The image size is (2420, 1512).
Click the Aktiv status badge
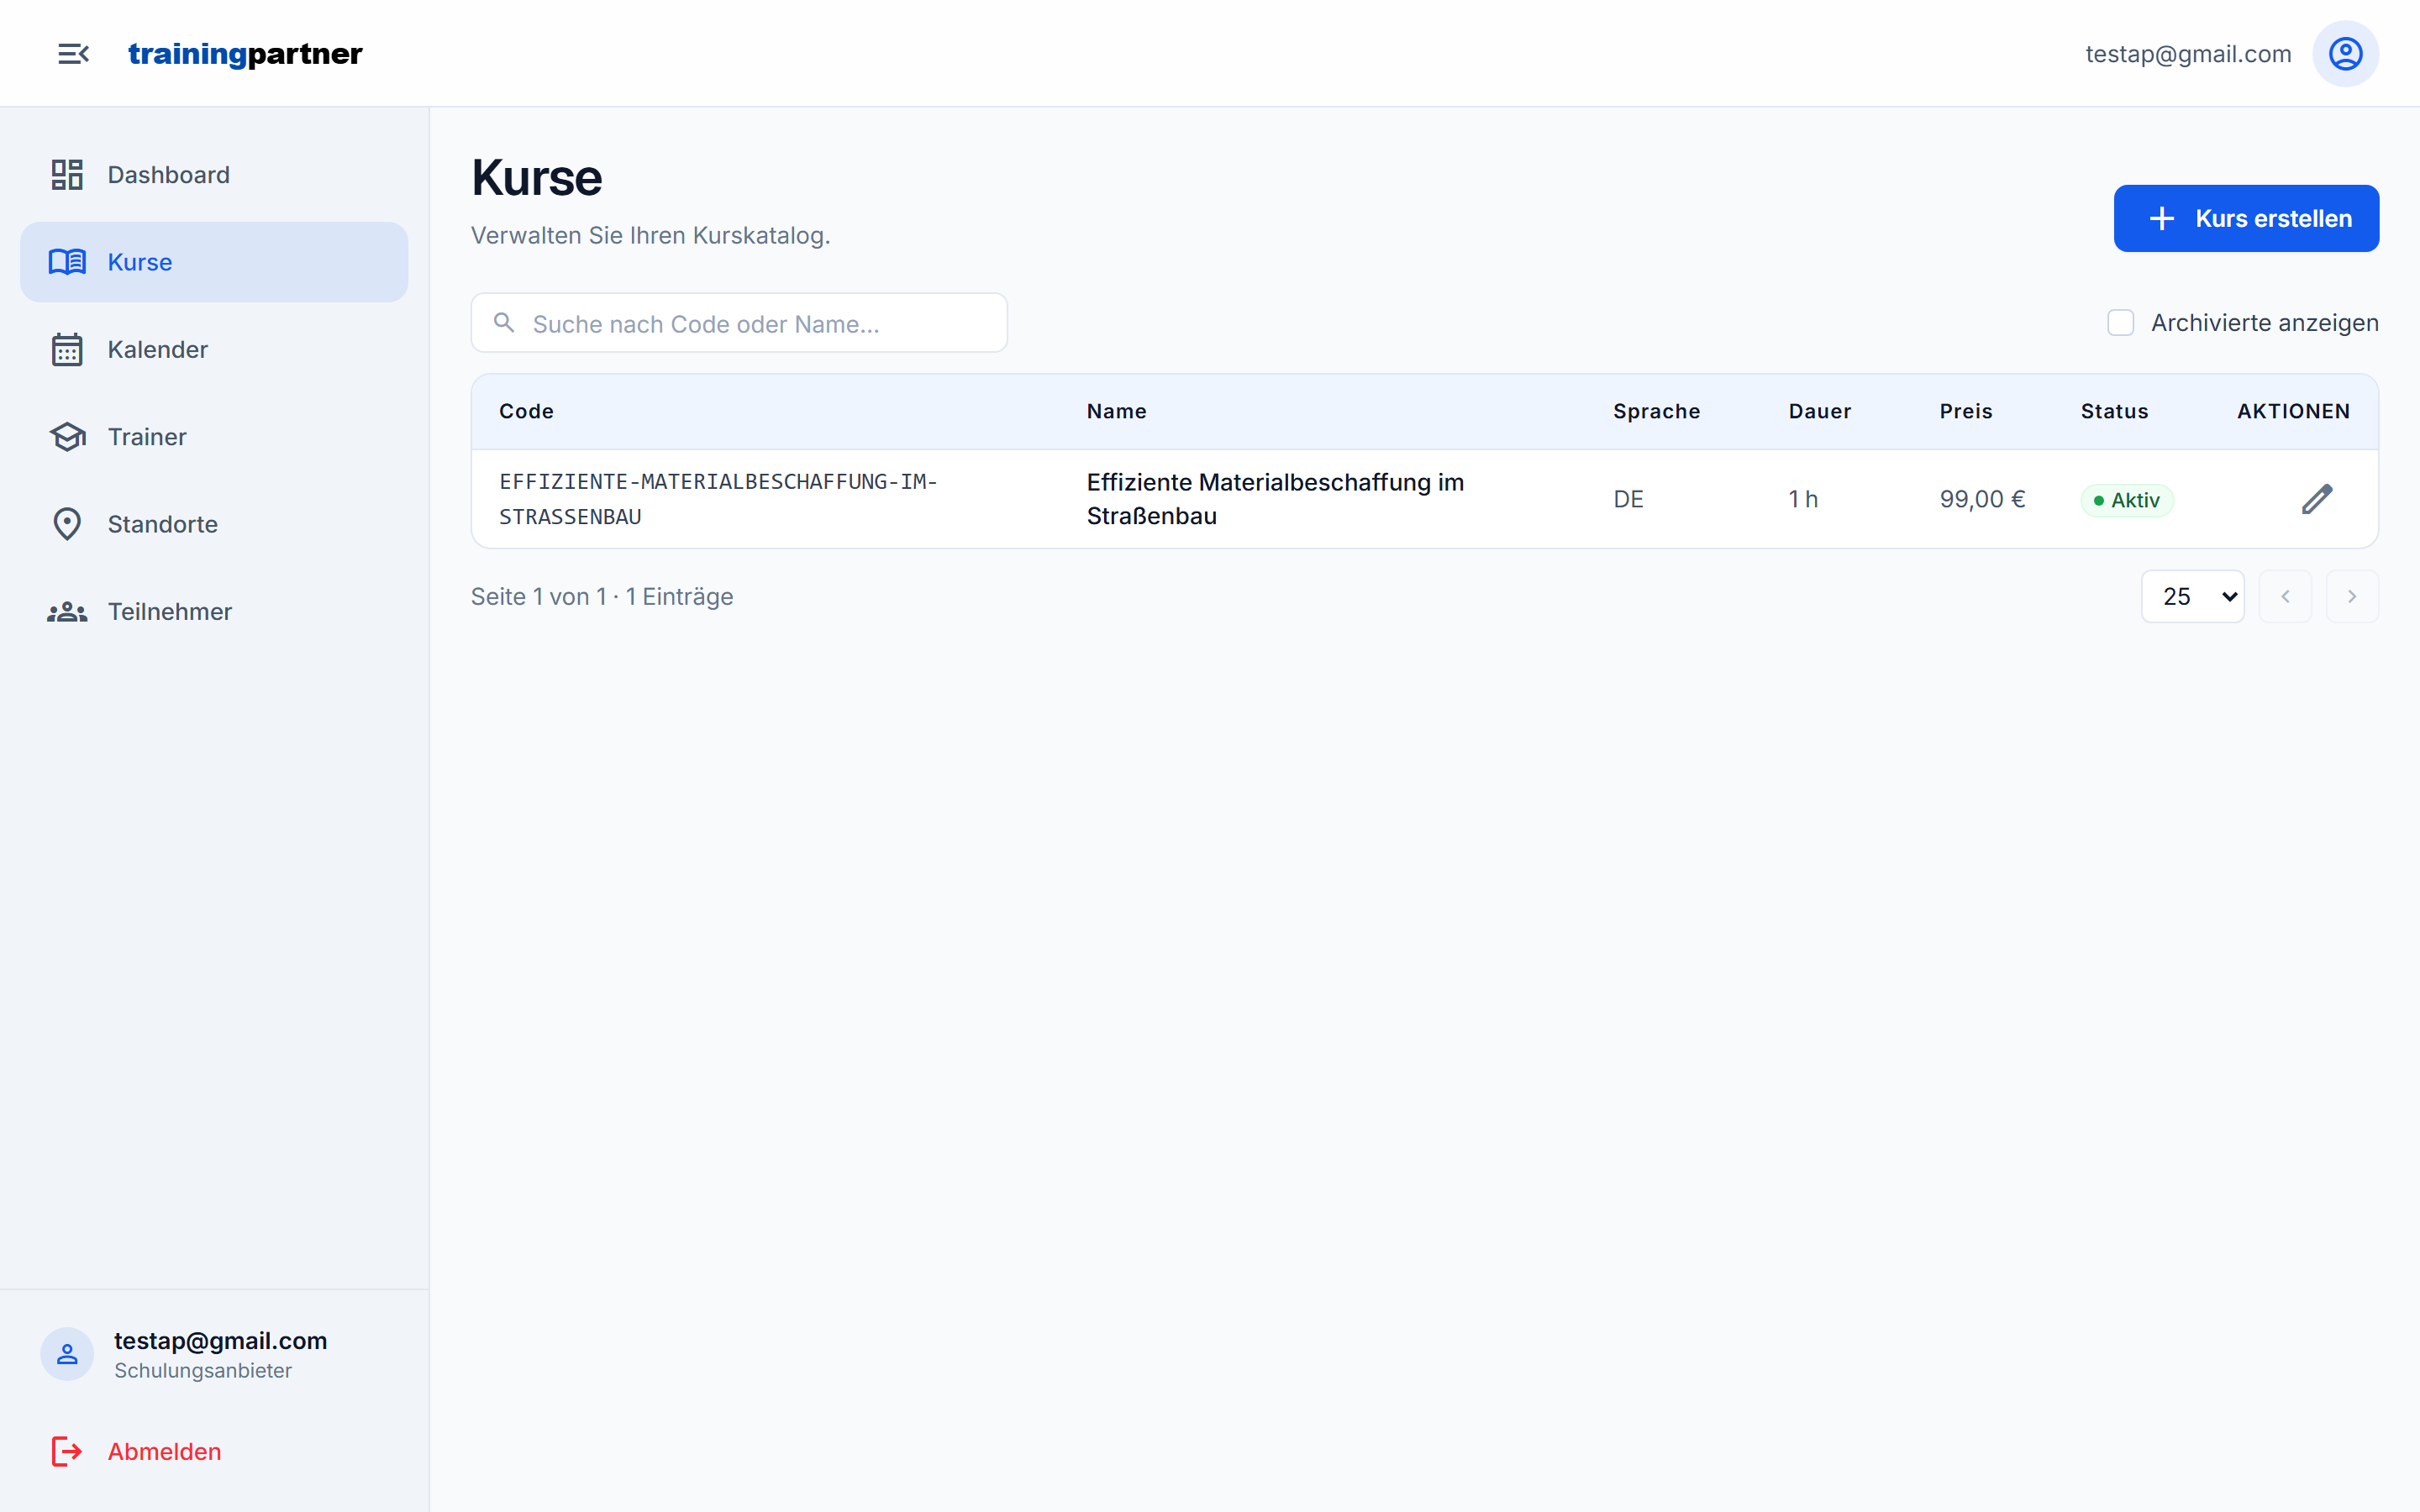pos(2127,500)
